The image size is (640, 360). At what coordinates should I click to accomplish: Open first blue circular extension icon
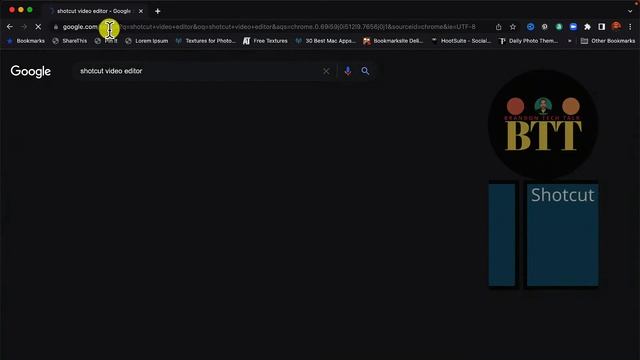point(530,27)
